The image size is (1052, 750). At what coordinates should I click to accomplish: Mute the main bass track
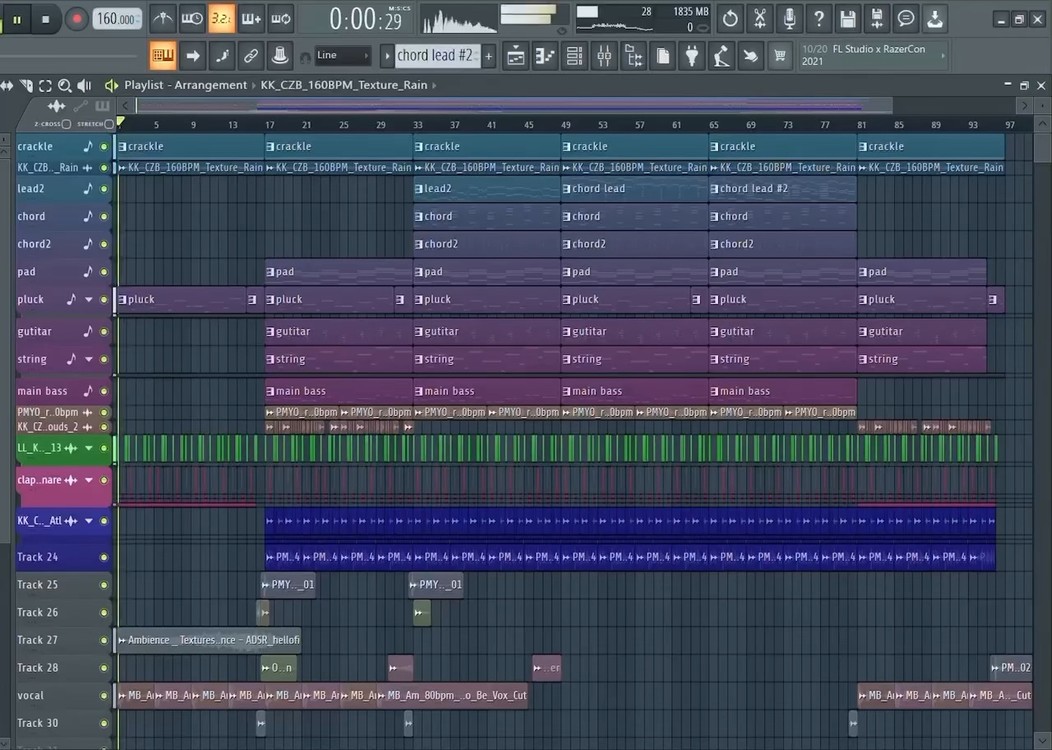click(x=104, y=391)
